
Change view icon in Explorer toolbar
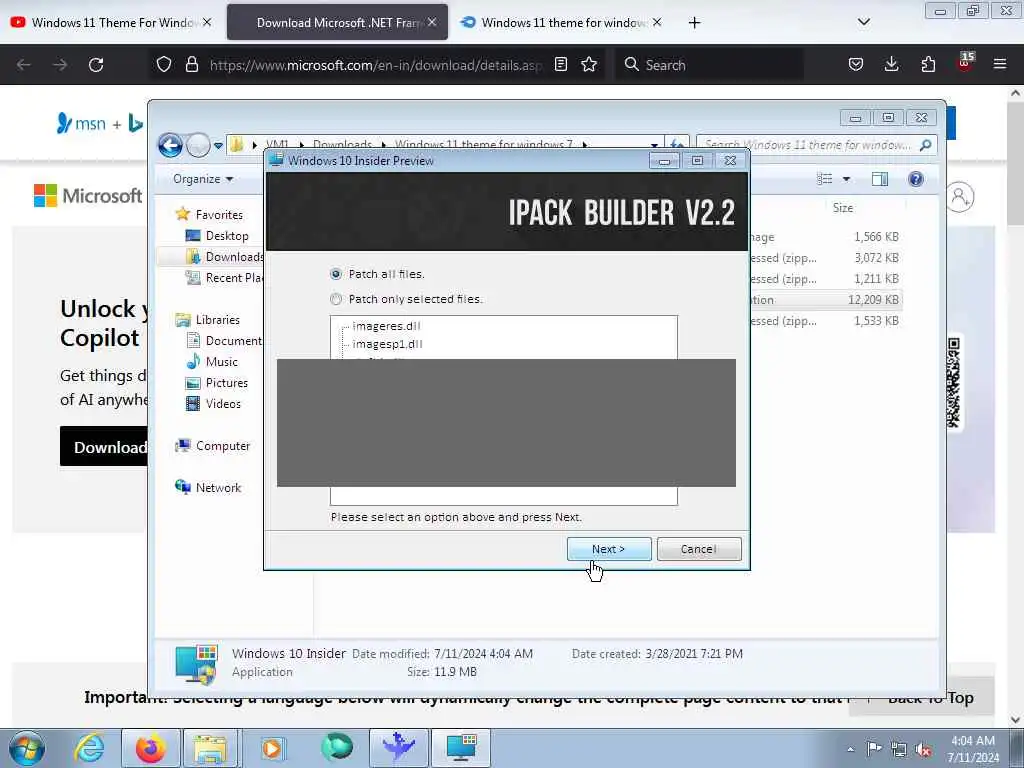tap(825, 179)
